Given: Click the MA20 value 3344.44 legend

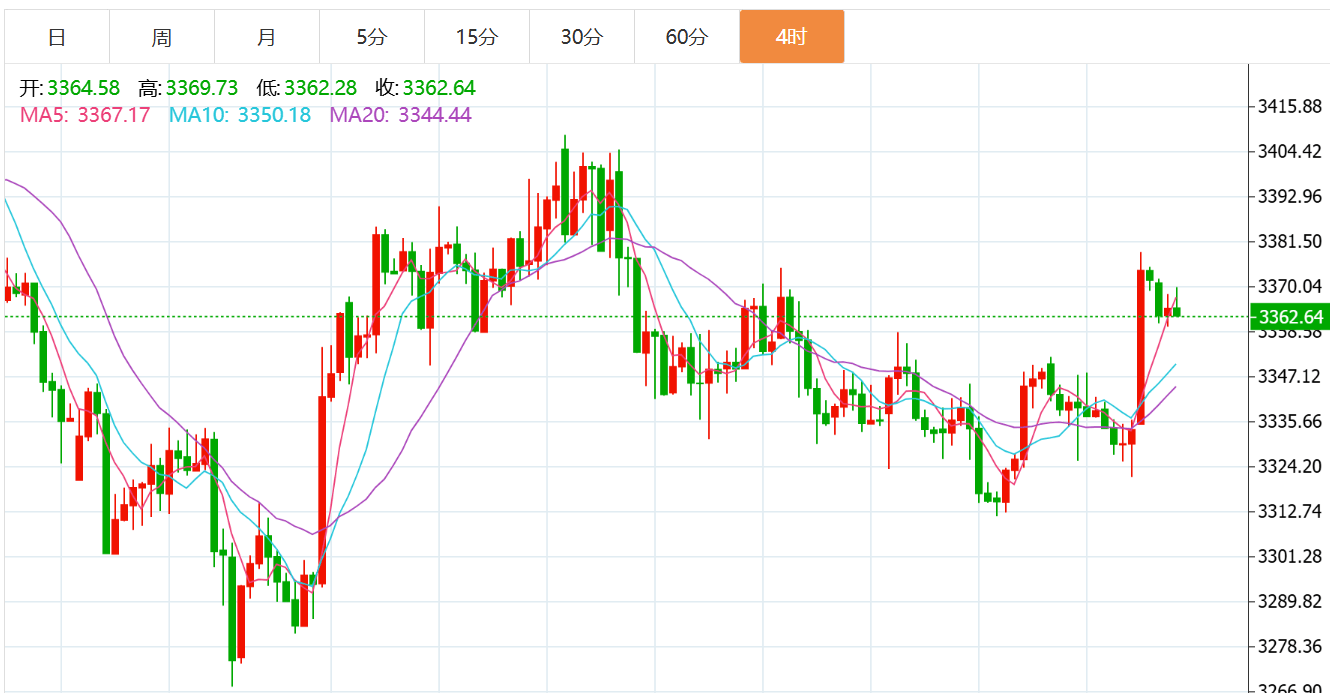Looking at the screenshot, I should (435, 115).
